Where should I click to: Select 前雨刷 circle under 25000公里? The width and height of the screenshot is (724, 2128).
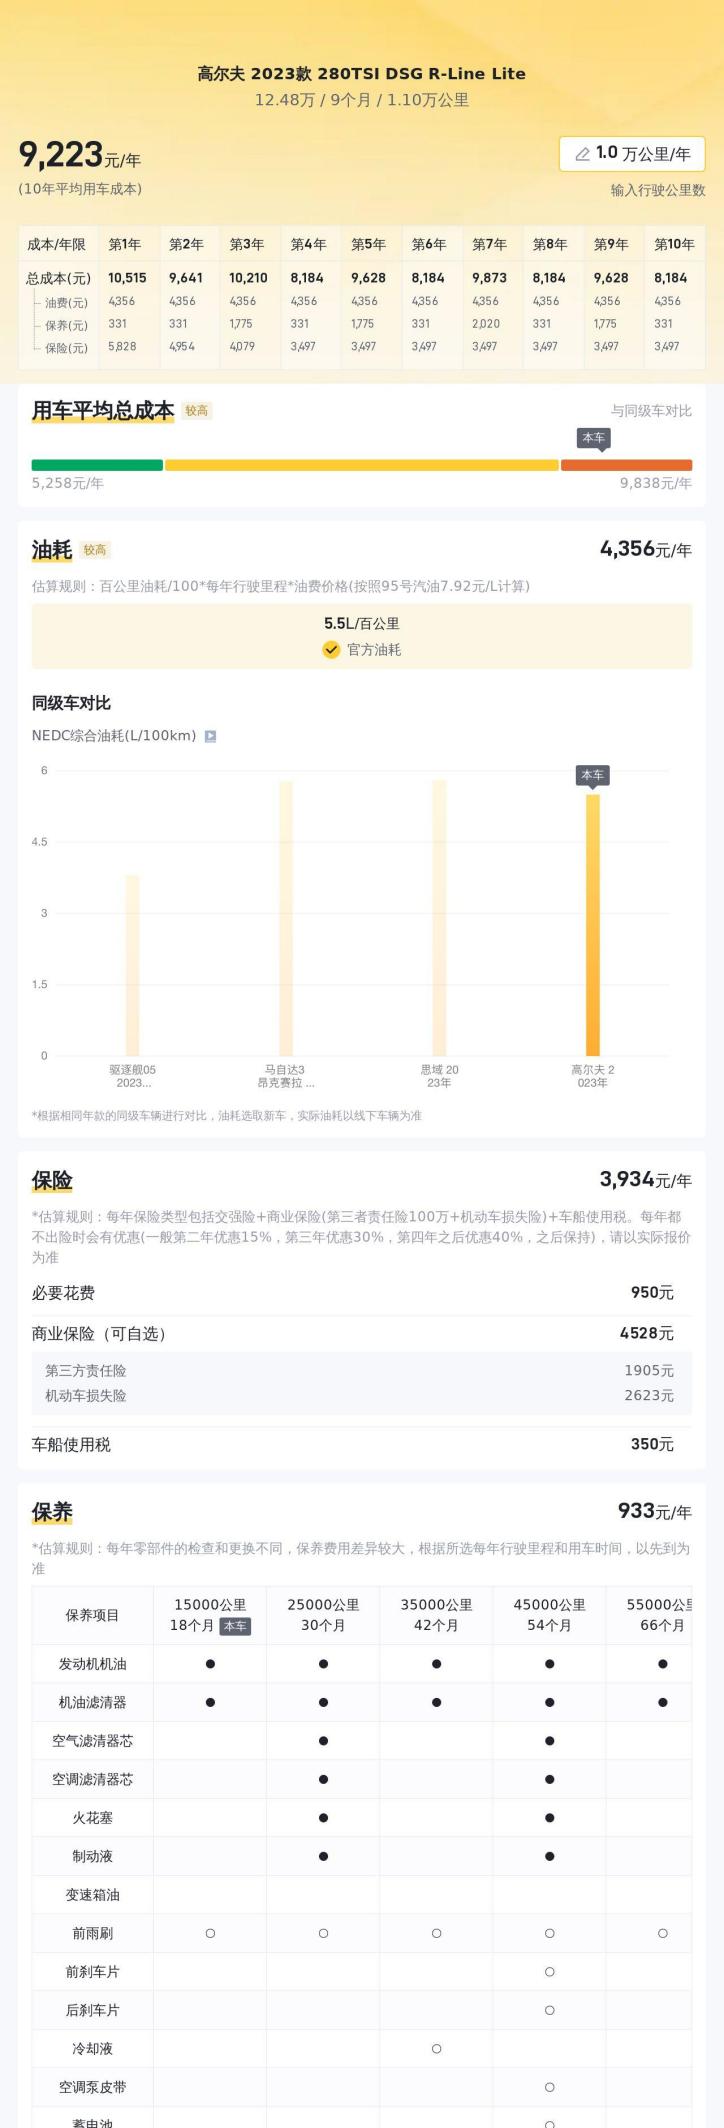point(323,1933)
